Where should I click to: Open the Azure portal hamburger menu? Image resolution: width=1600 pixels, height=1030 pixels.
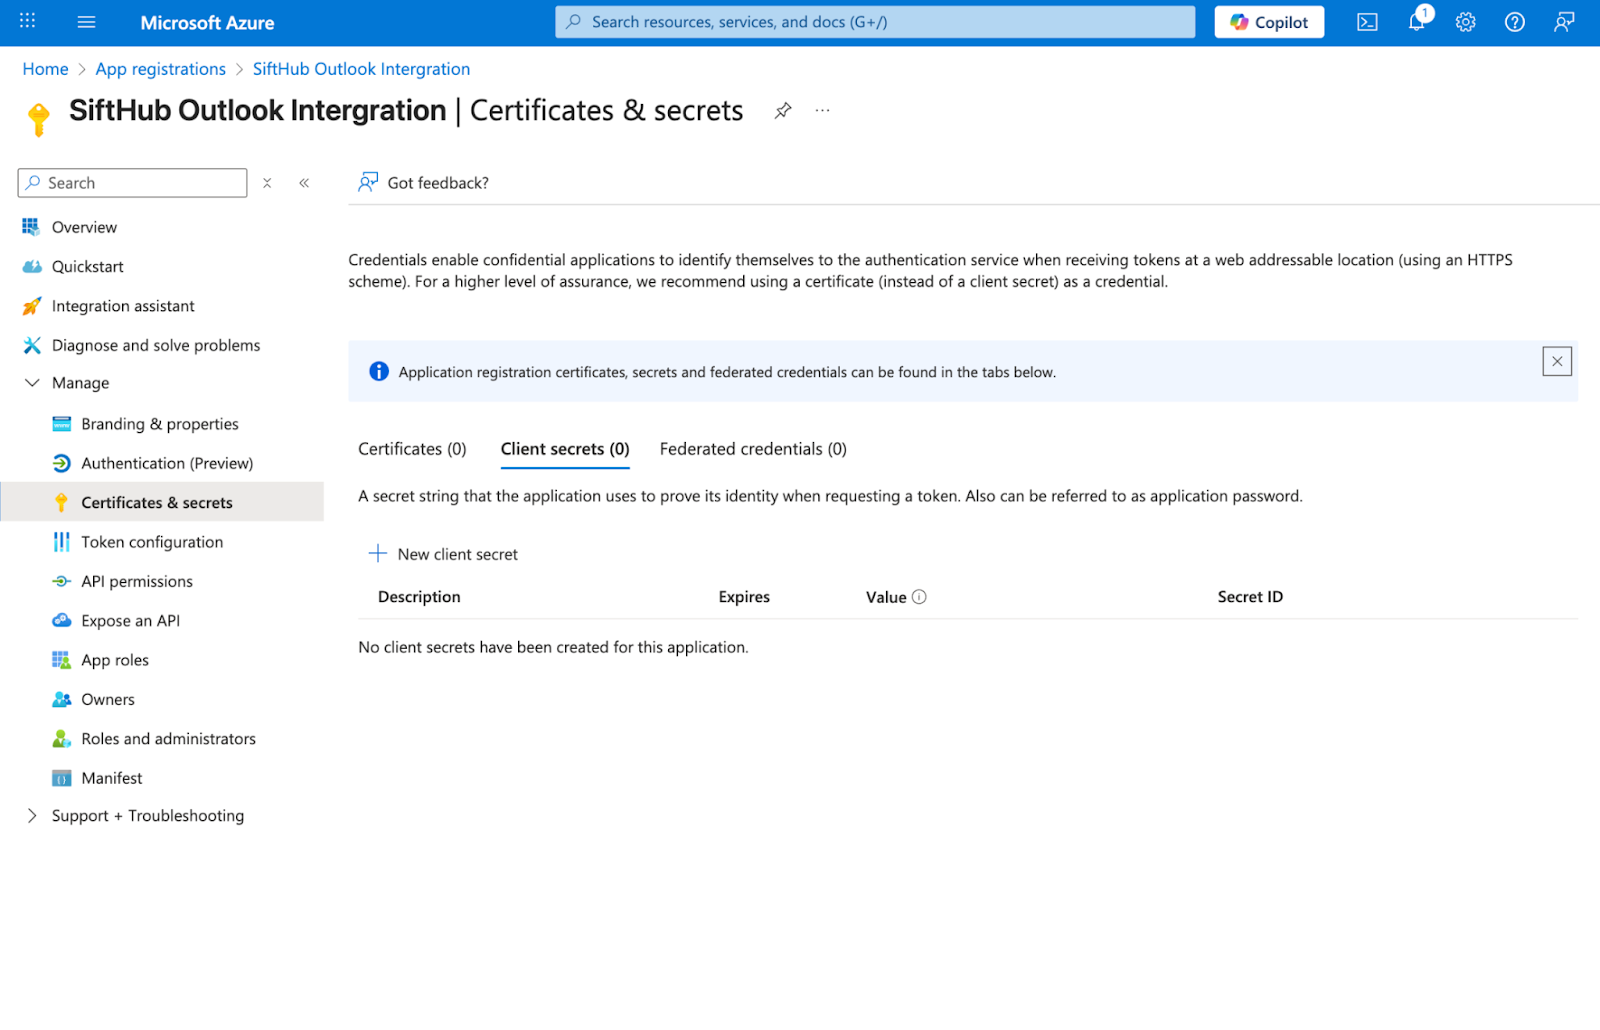(87, 22)
